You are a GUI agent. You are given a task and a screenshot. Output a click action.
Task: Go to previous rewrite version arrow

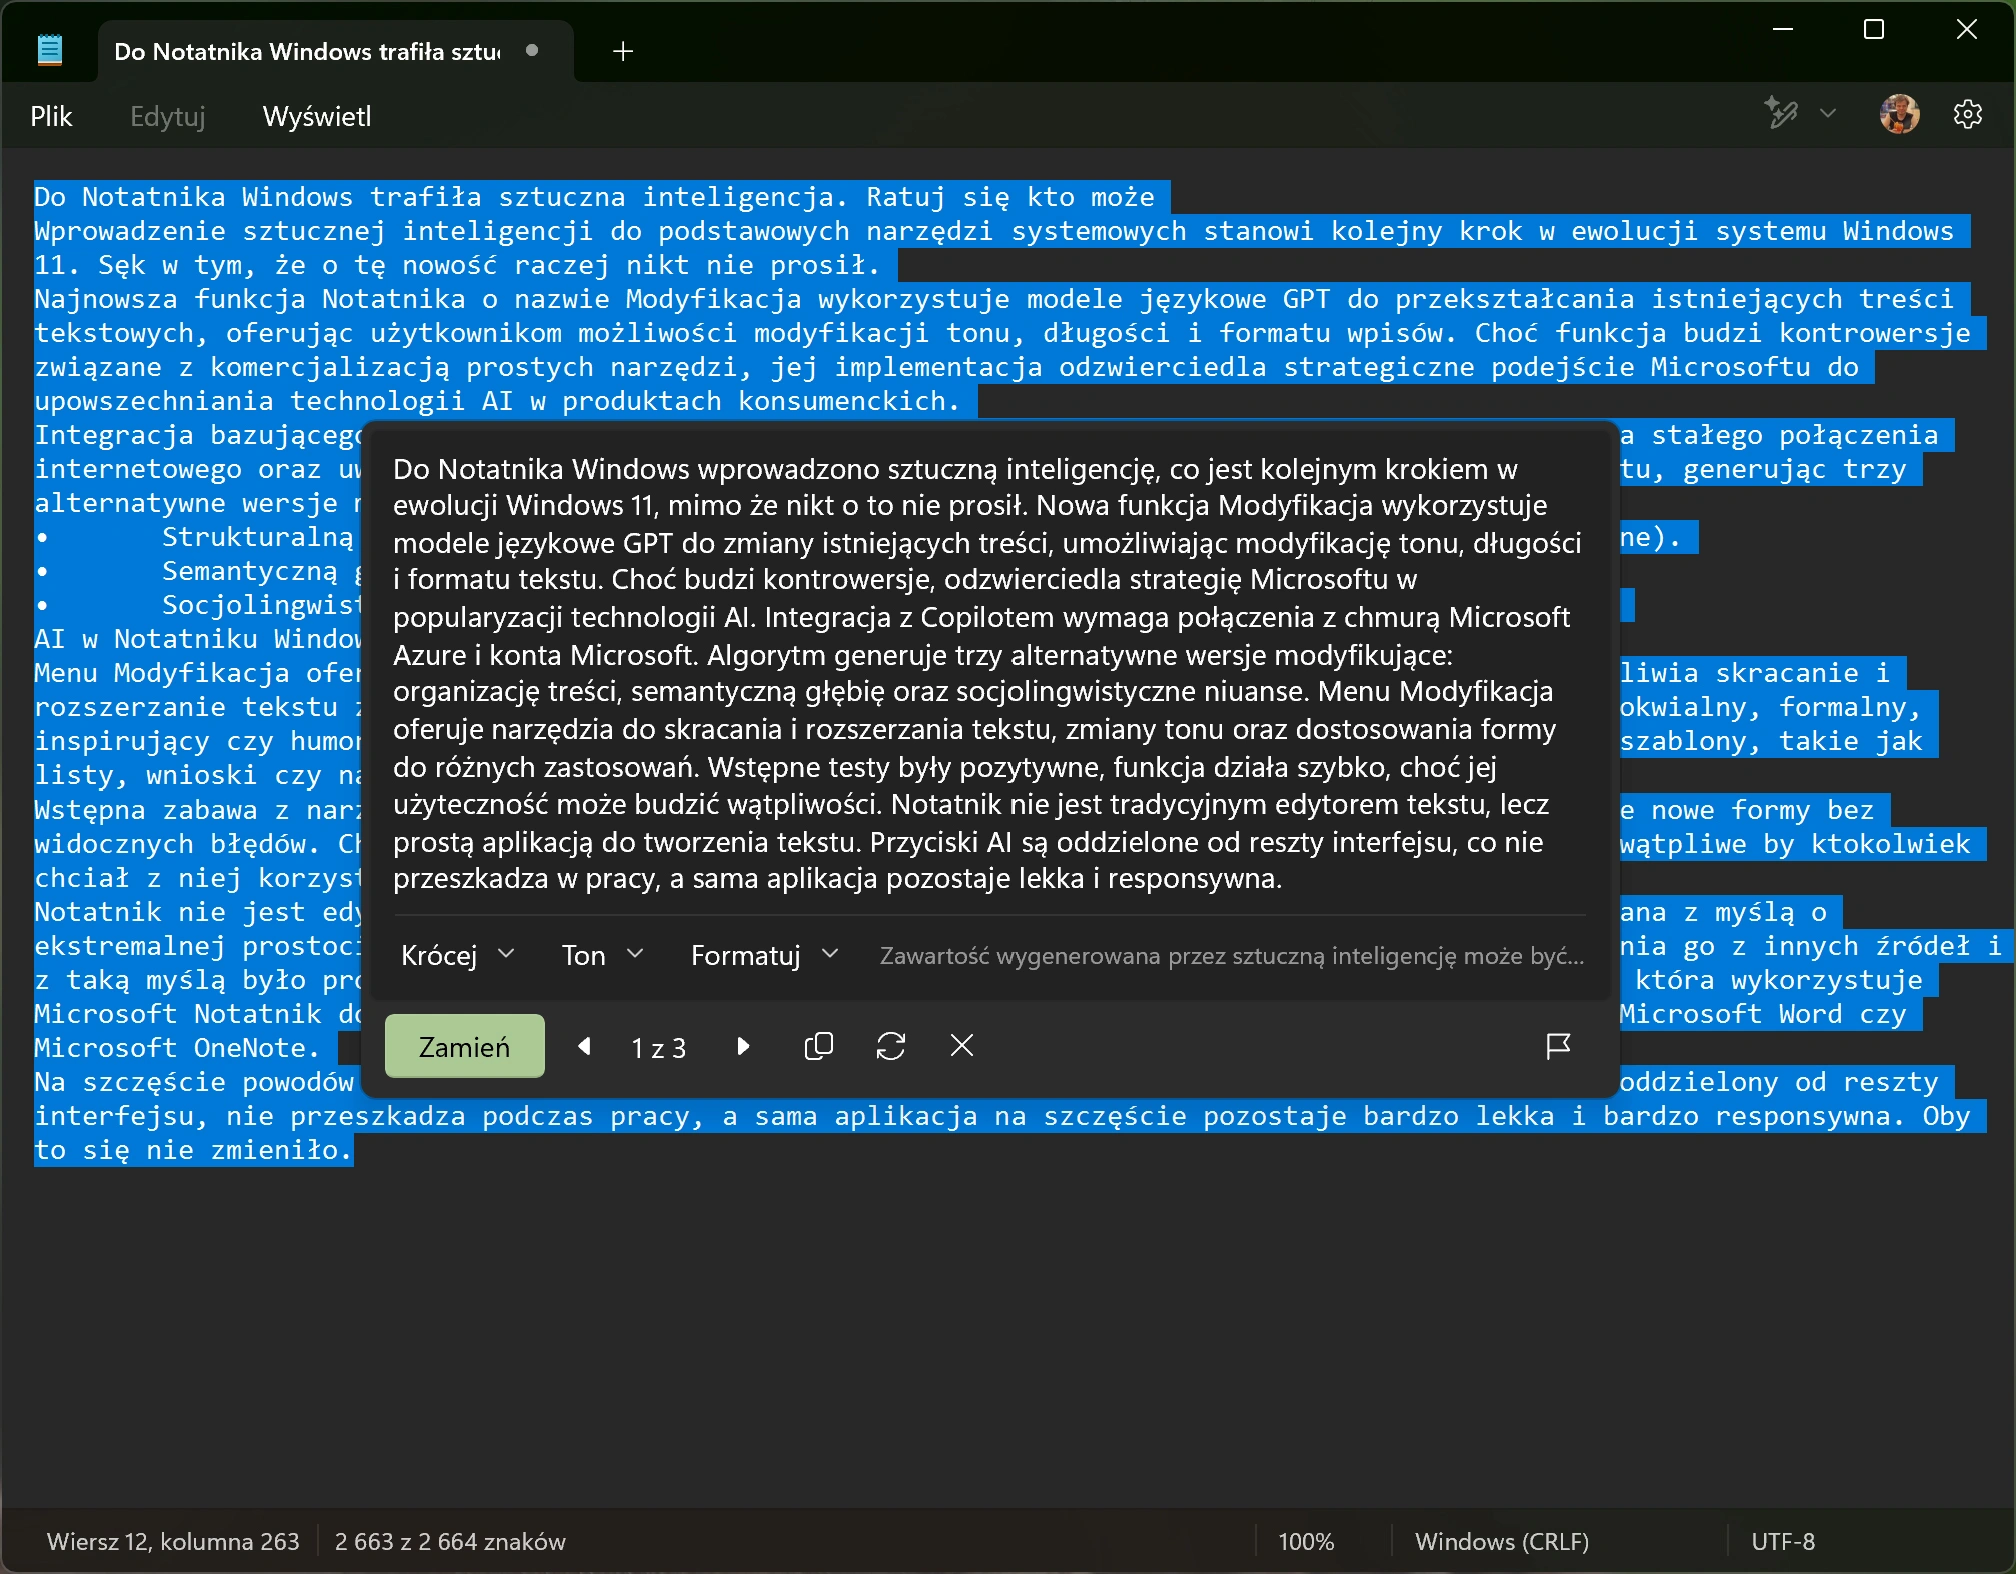tap(585, 1046)
